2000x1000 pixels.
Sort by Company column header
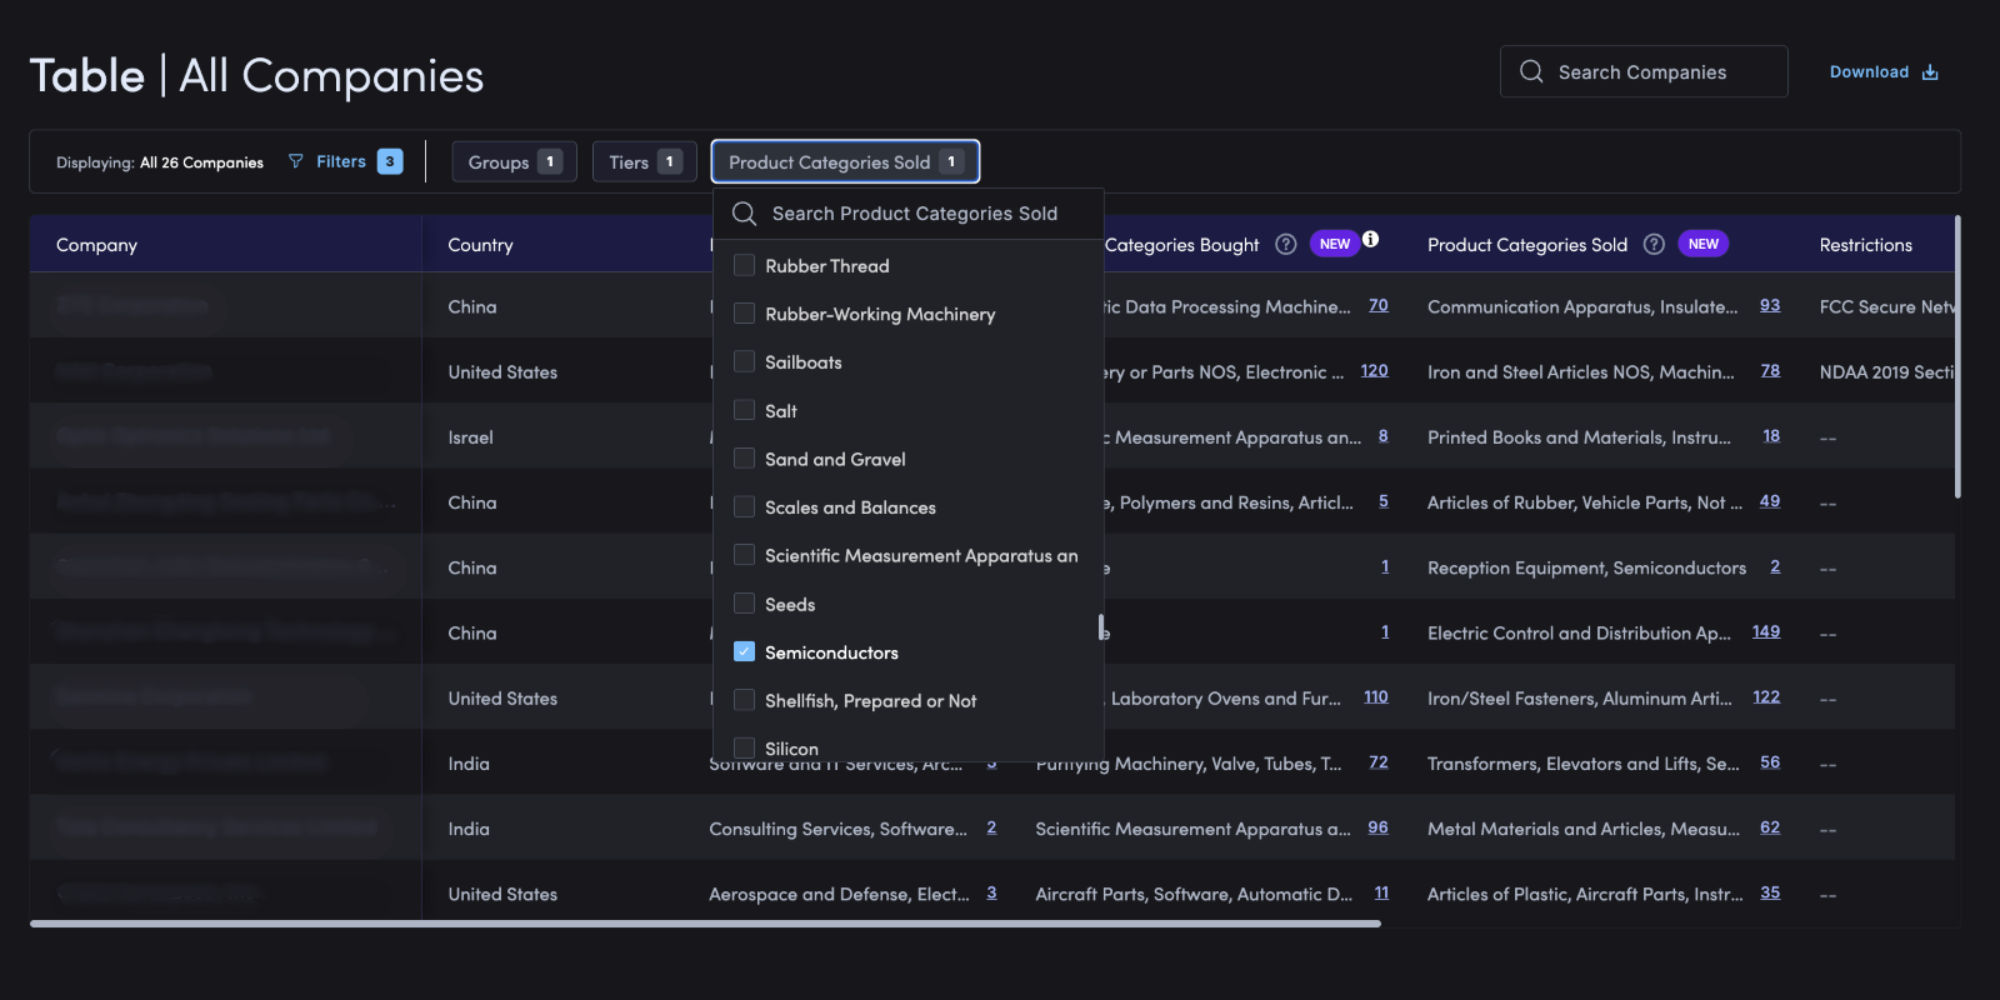(97, 245)
